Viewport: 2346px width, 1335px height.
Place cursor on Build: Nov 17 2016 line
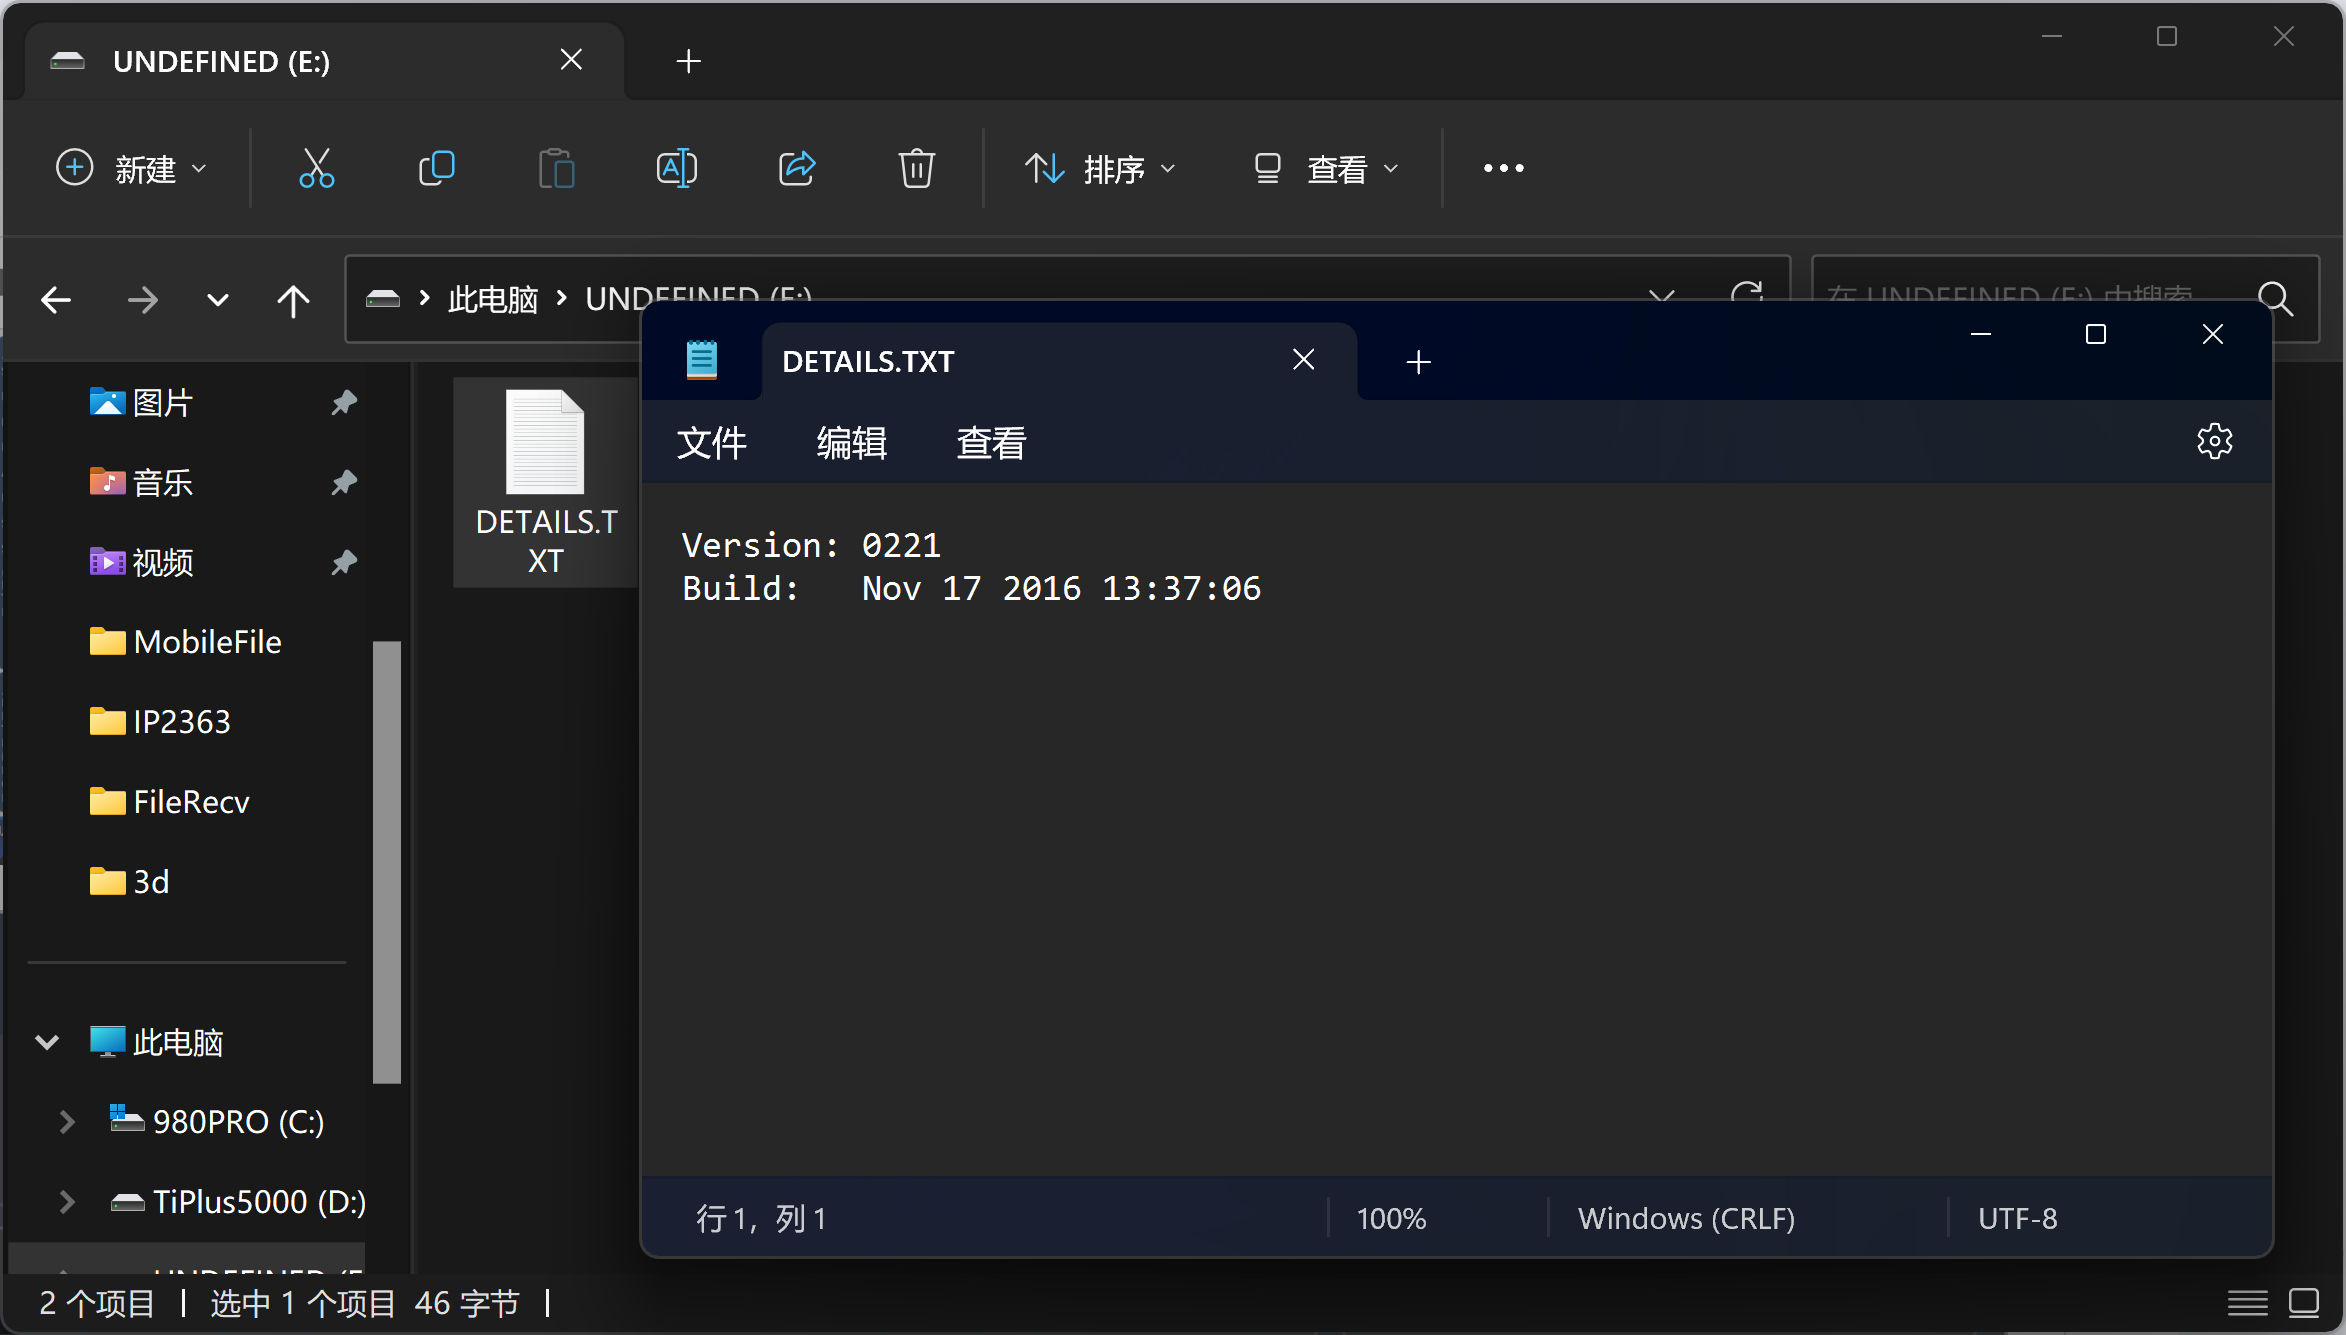coord(971,588)
